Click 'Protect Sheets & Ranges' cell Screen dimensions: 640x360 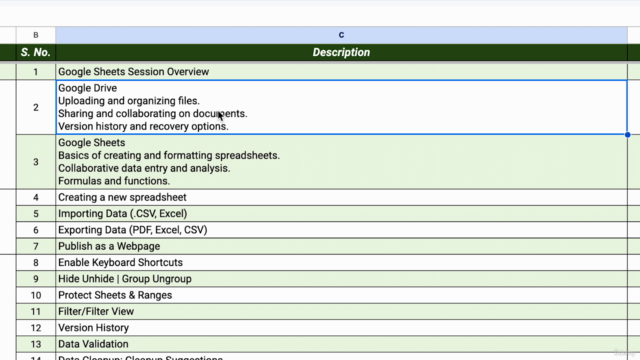click(x=341, y=295)
